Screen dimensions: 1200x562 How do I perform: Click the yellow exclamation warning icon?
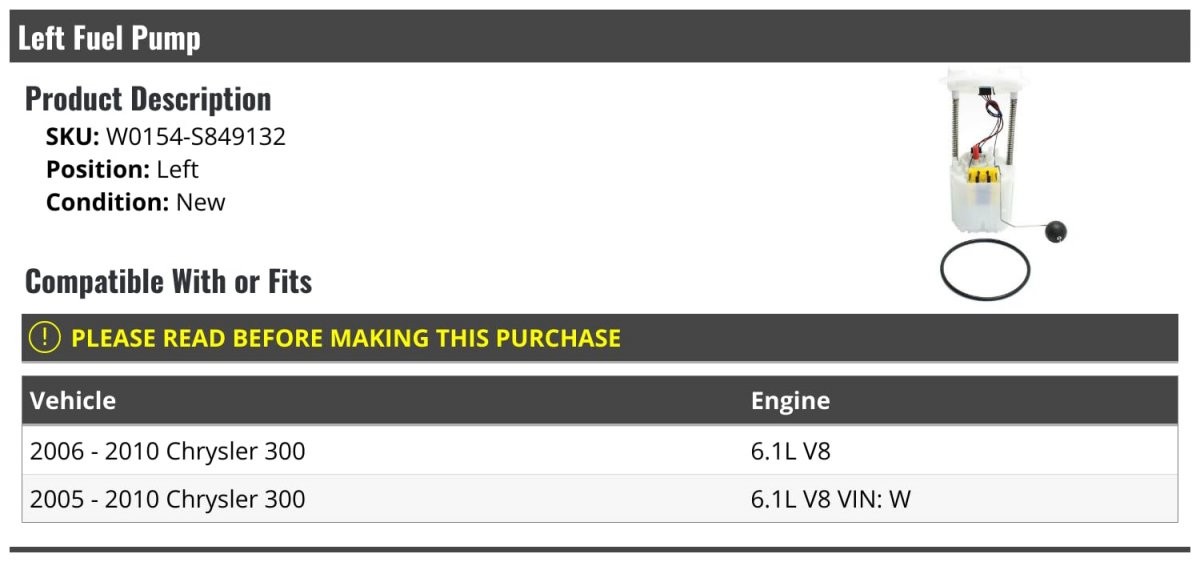pos(45,338)
